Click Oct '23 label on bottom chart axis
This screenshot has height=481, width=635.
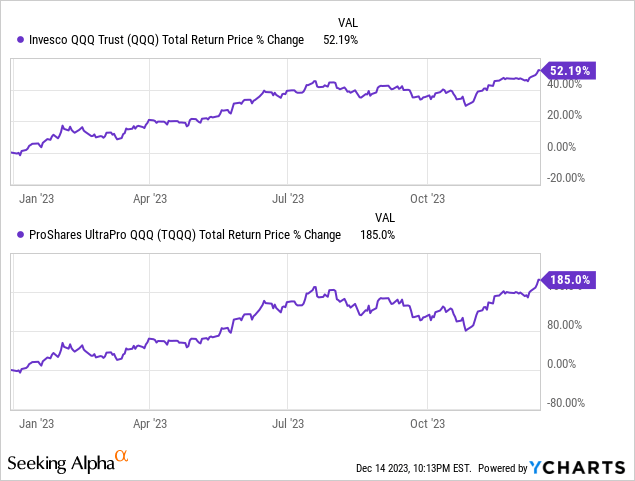tap(427, 422)
